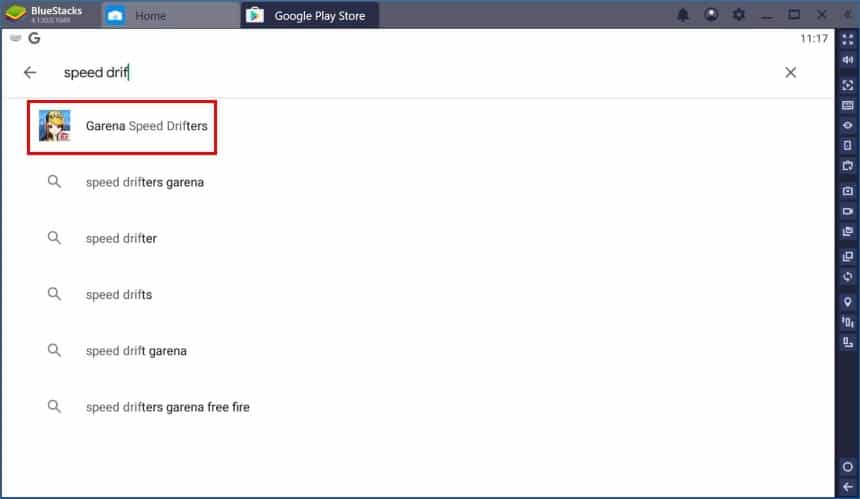Viewport: 860px width, 499px height.
Task: Take a screenshot with the camera icon
Action: click(x=848, y=191)
